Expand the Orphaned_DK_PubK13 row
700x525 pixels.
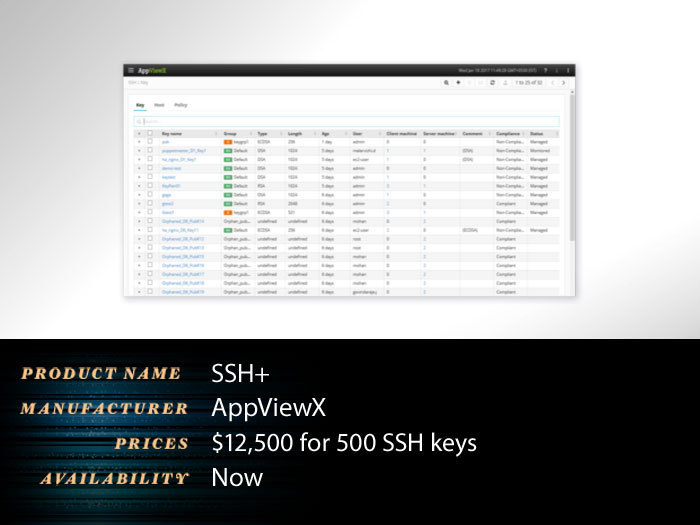click(139, 248)
